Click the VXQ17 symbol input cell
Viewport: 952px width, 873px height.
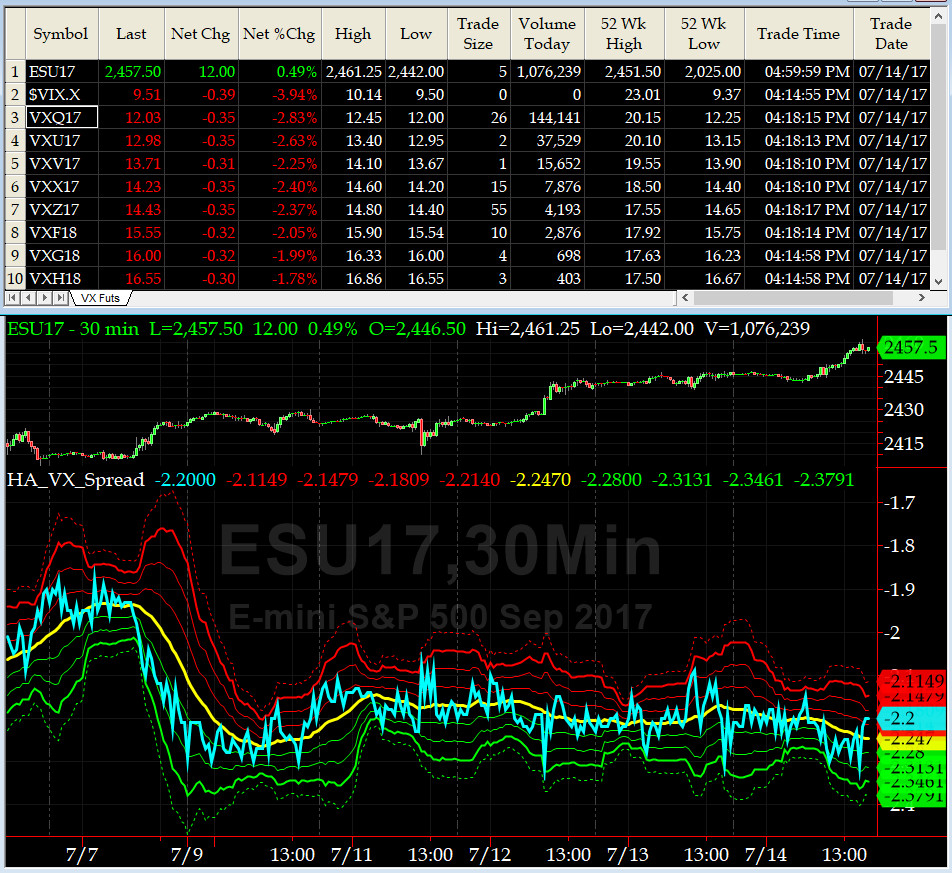click(x=62, y=118)
